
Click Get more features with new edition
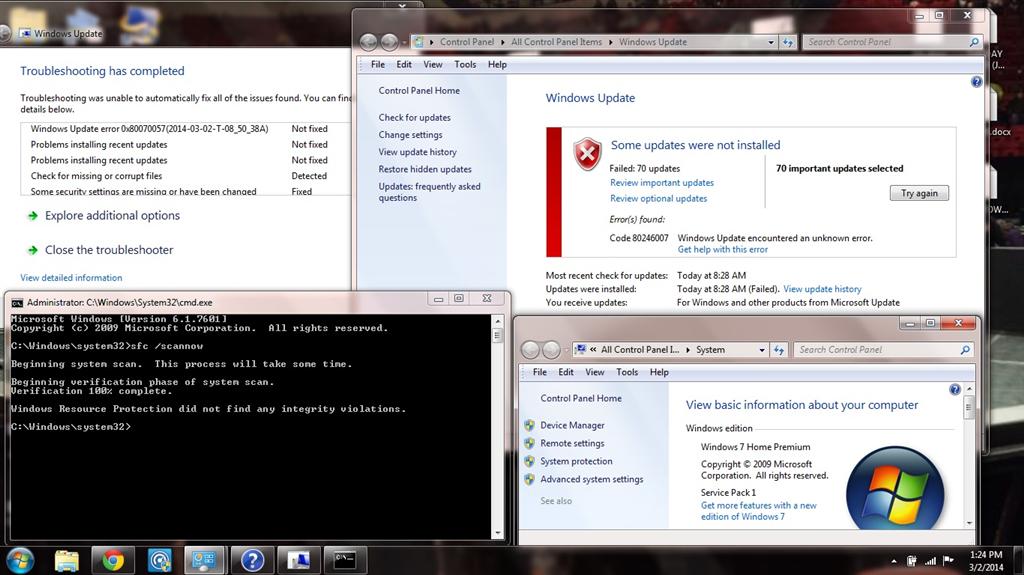758,511
